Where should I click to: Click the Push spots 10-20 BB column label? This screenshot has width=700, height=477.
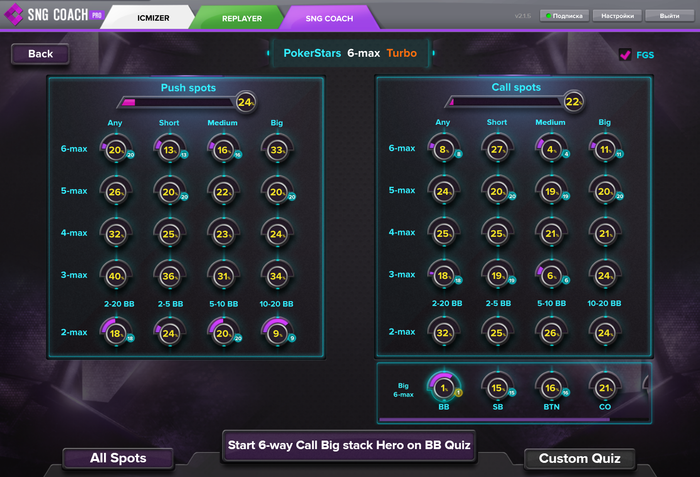click(x=276, y=304)
